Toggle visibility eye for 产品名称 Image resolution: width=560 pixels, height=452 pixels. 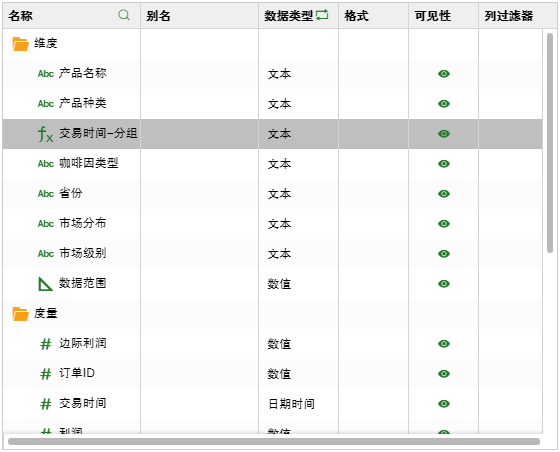tap(444, 74)
